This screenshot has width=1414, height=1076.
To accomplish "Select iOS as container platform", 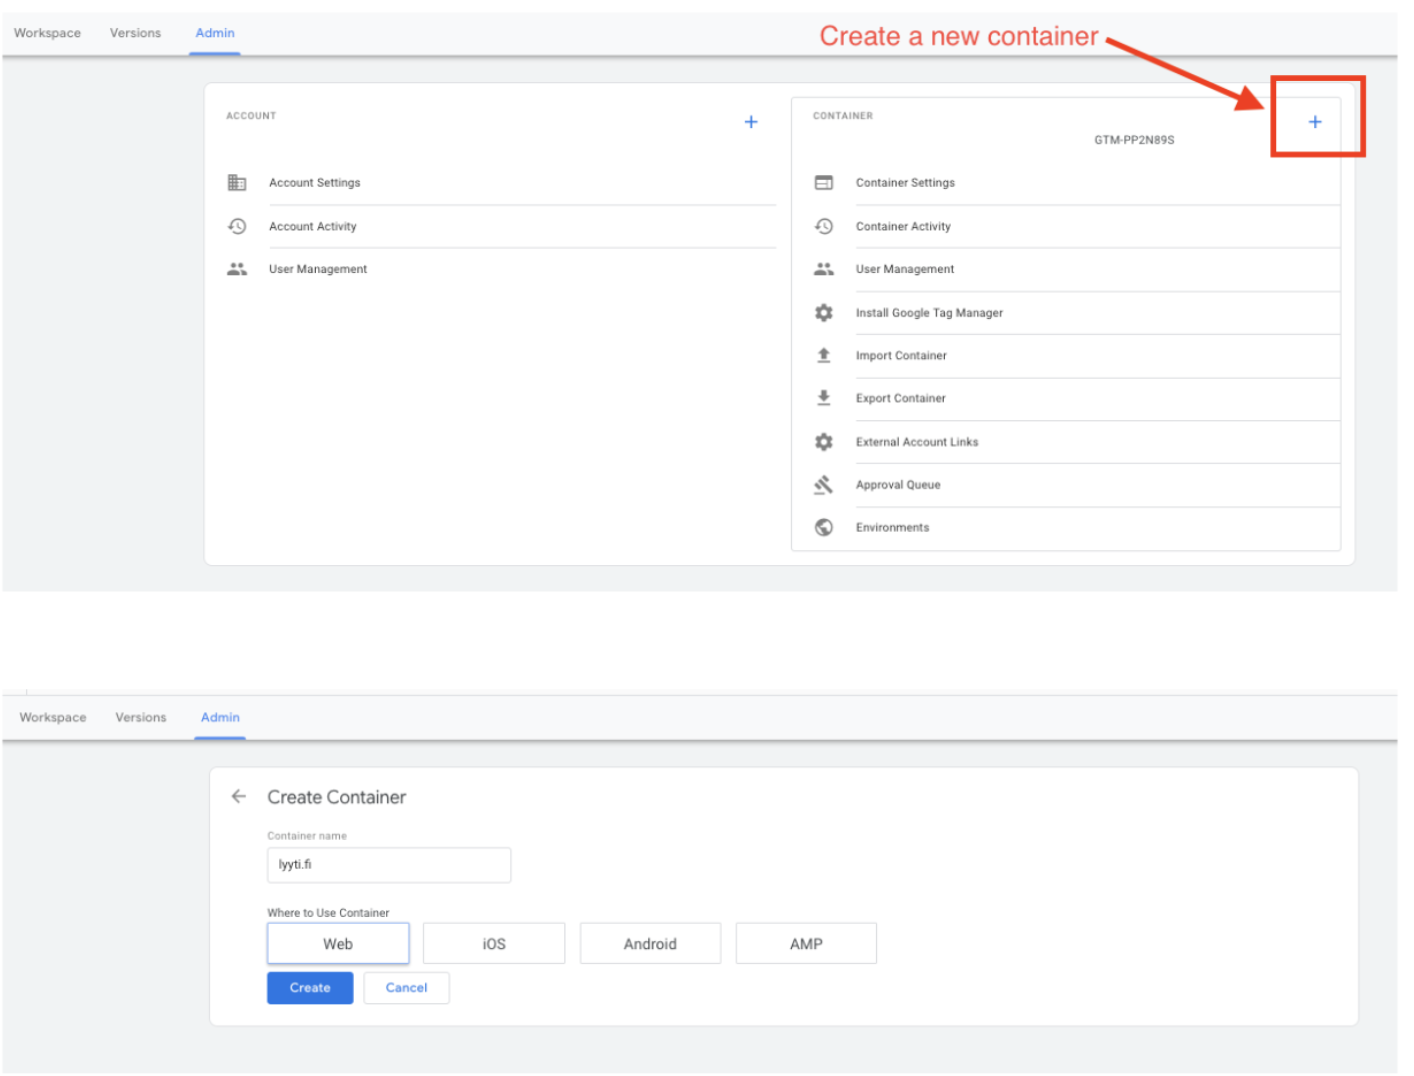I will [x=494, y=944].
